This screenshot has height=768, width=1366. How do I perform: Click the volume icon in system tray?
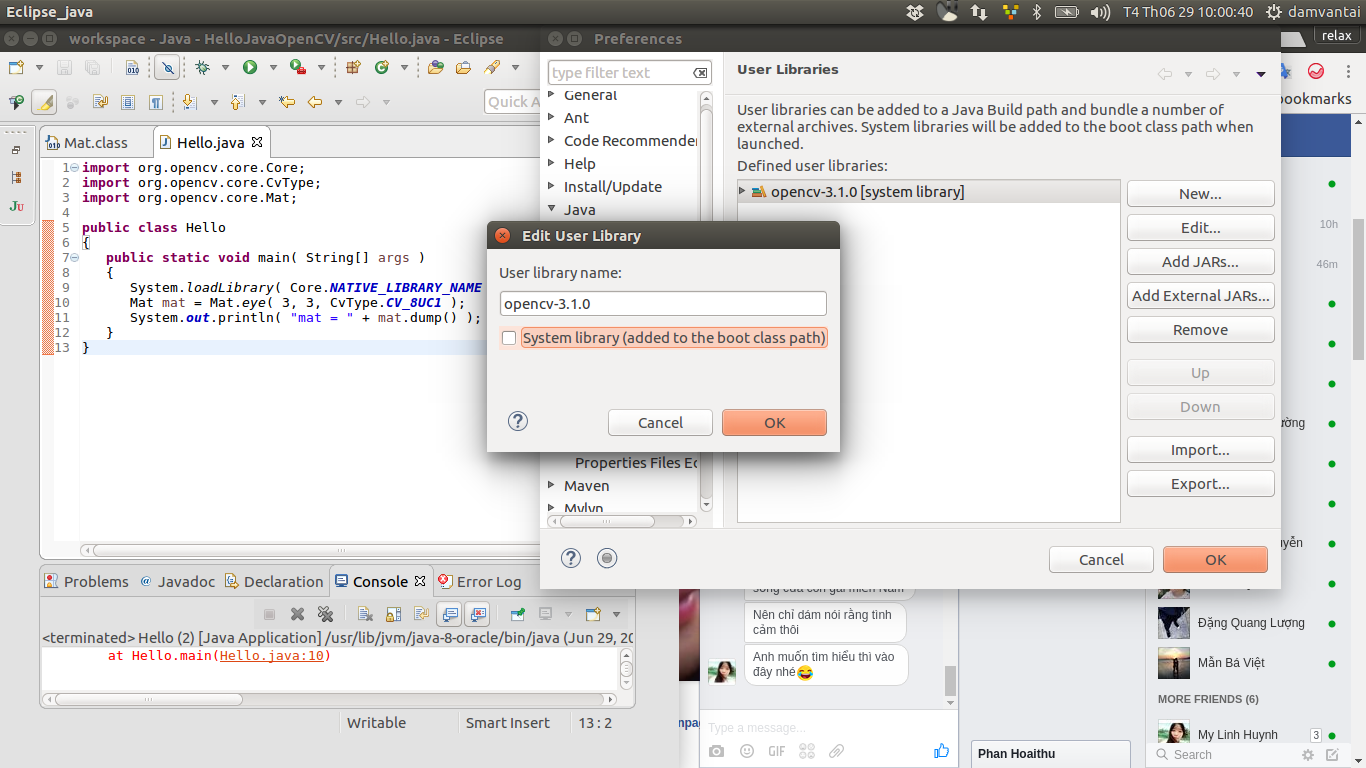[x=1100, y=12]
